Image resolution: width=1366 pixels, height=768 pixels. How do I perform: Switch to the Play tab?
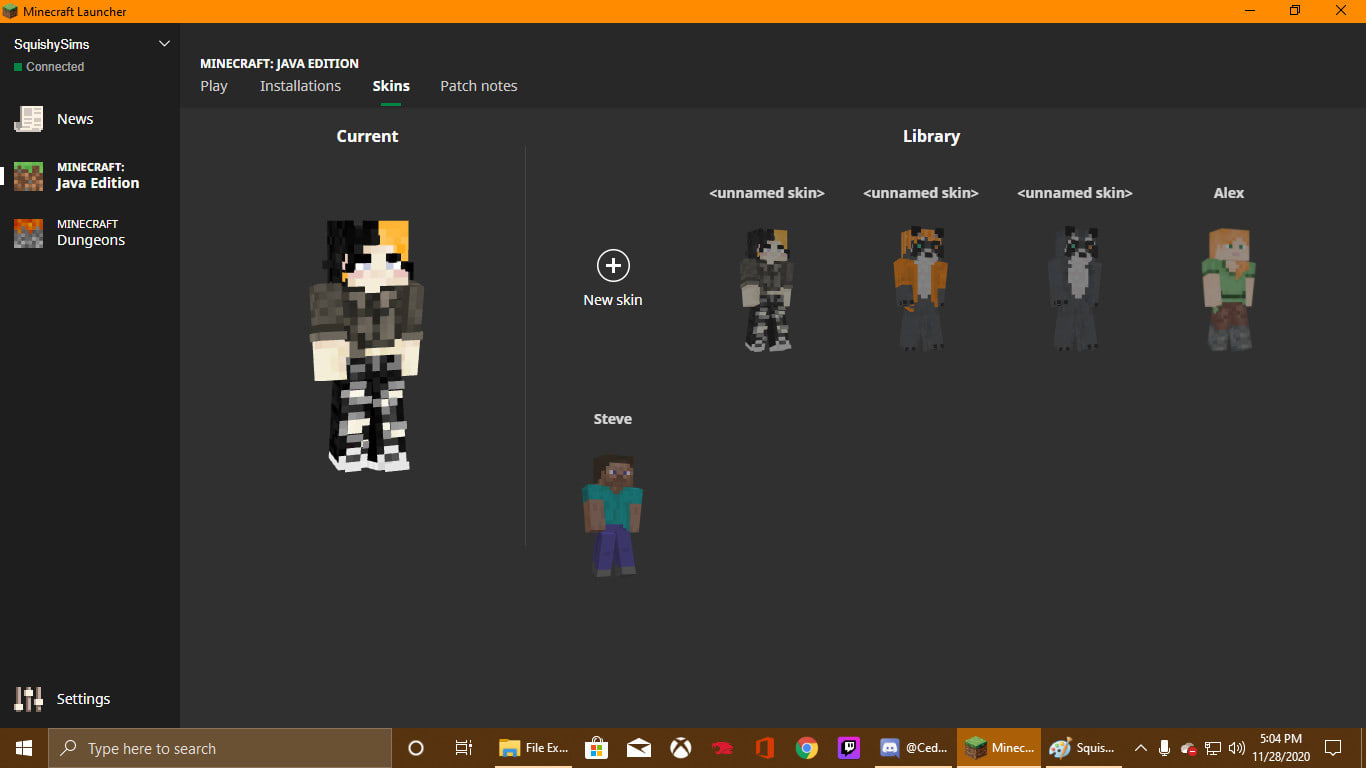point(213,86)
